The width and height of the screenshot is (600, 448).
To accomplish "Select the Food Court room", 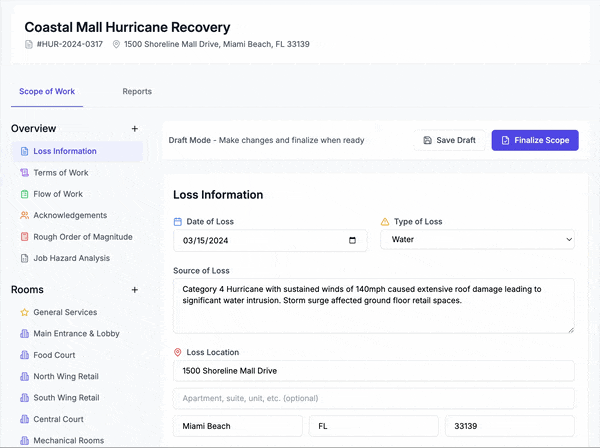I will (x=56, y=355).
